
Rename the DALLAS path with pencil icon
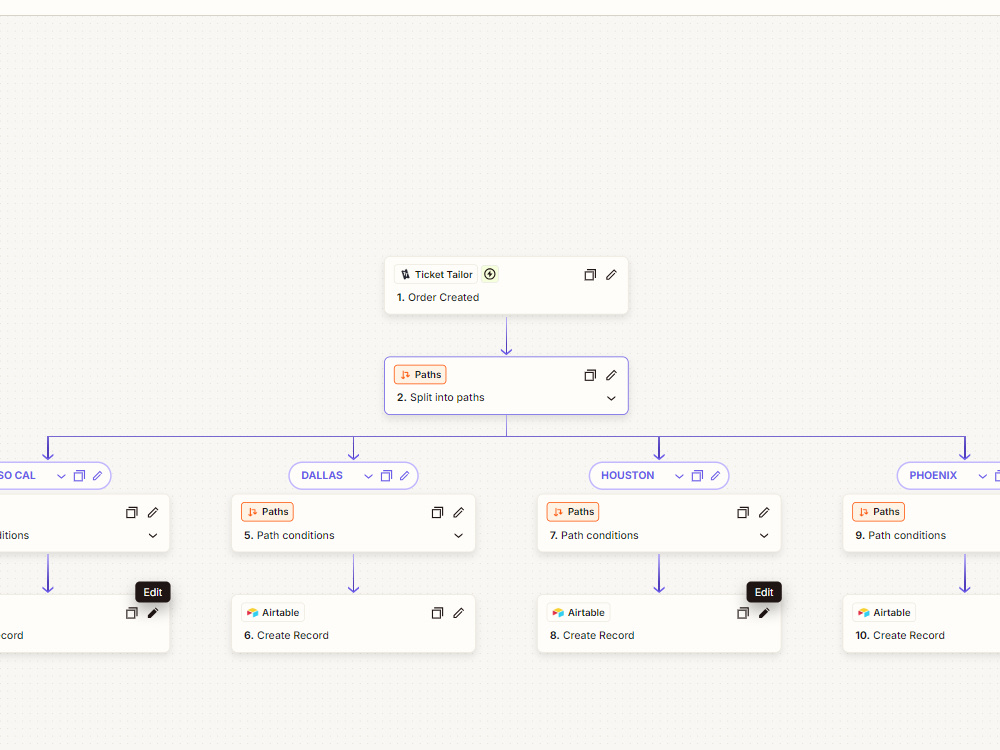pos(404,476)
